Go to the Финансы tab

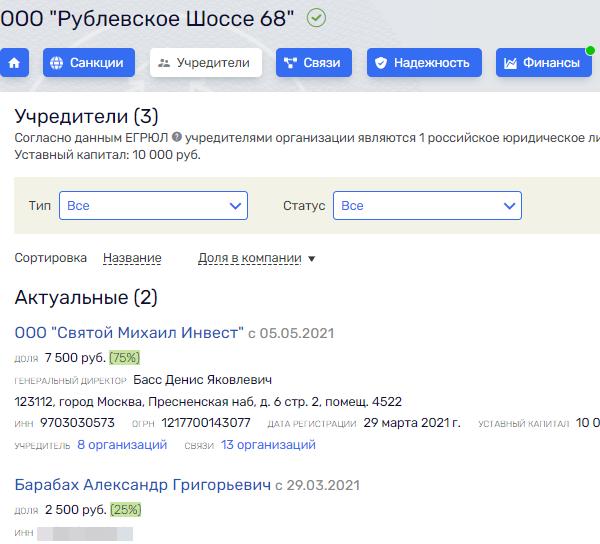coord(544,63)
